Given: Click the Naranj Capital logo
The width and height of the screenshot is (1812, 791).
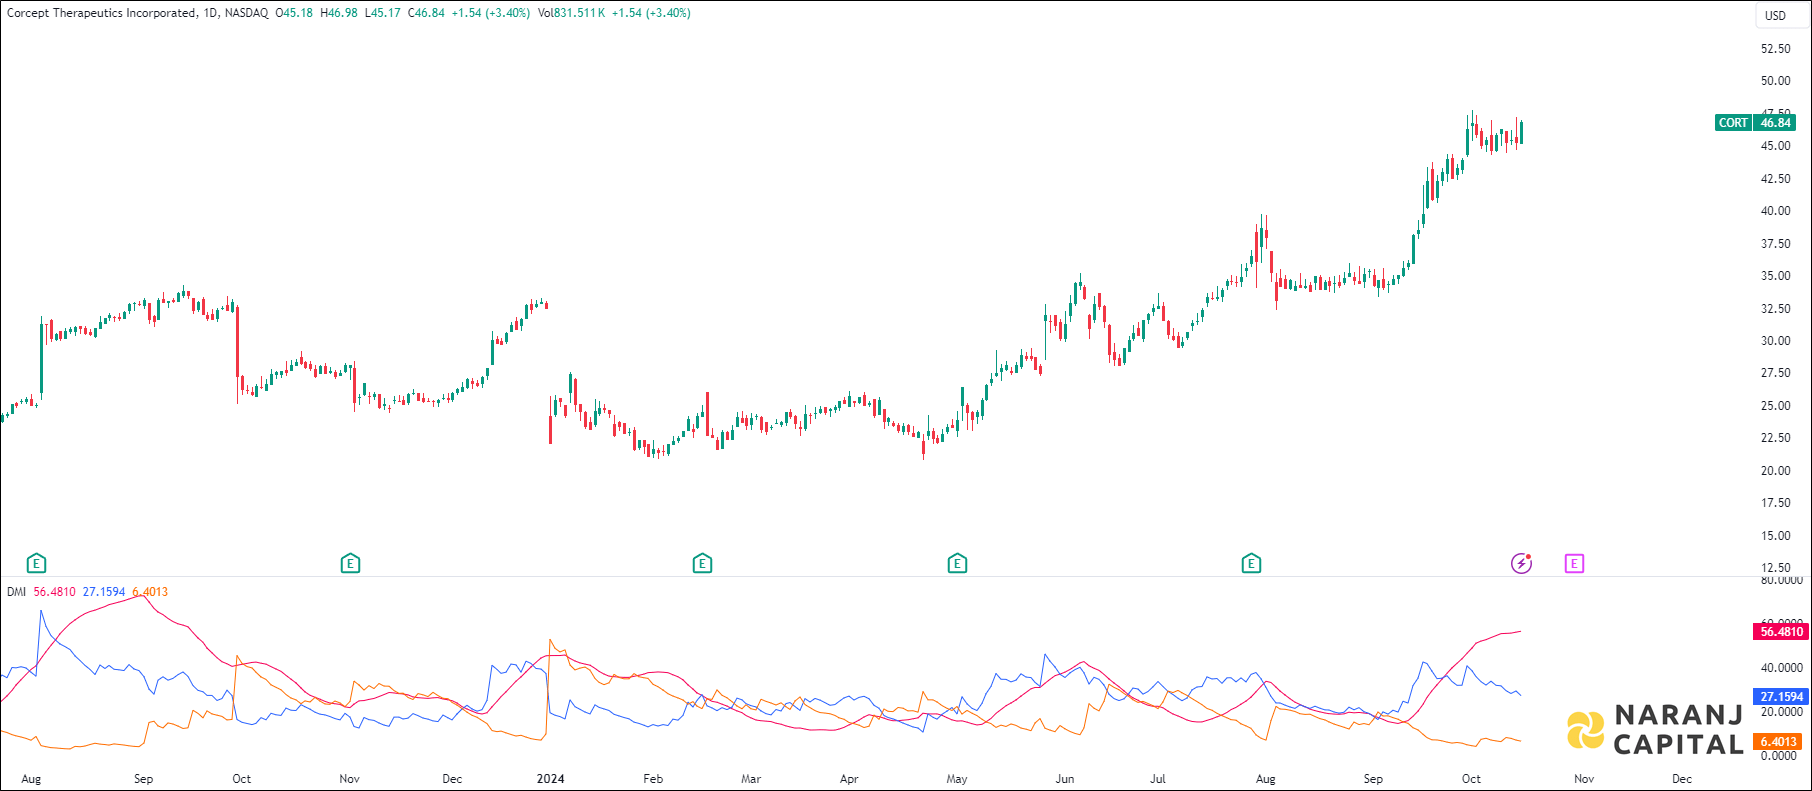Looking at the screenshot, I should coord(1654,730).
